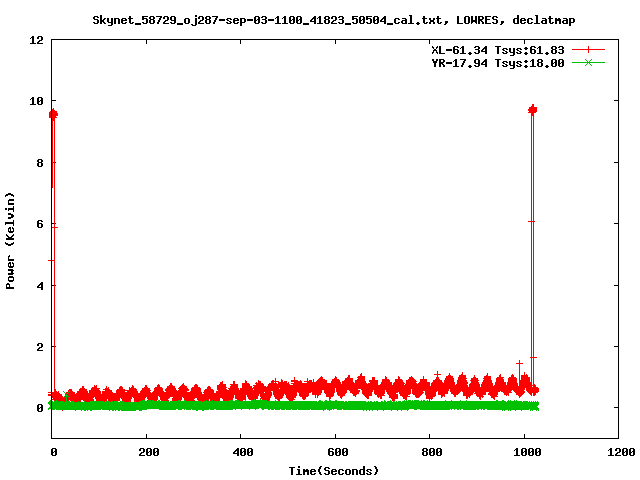Click the x-axis tick label 1200
Viewport: 640px width, 480px height.
(x=621, y=452)
